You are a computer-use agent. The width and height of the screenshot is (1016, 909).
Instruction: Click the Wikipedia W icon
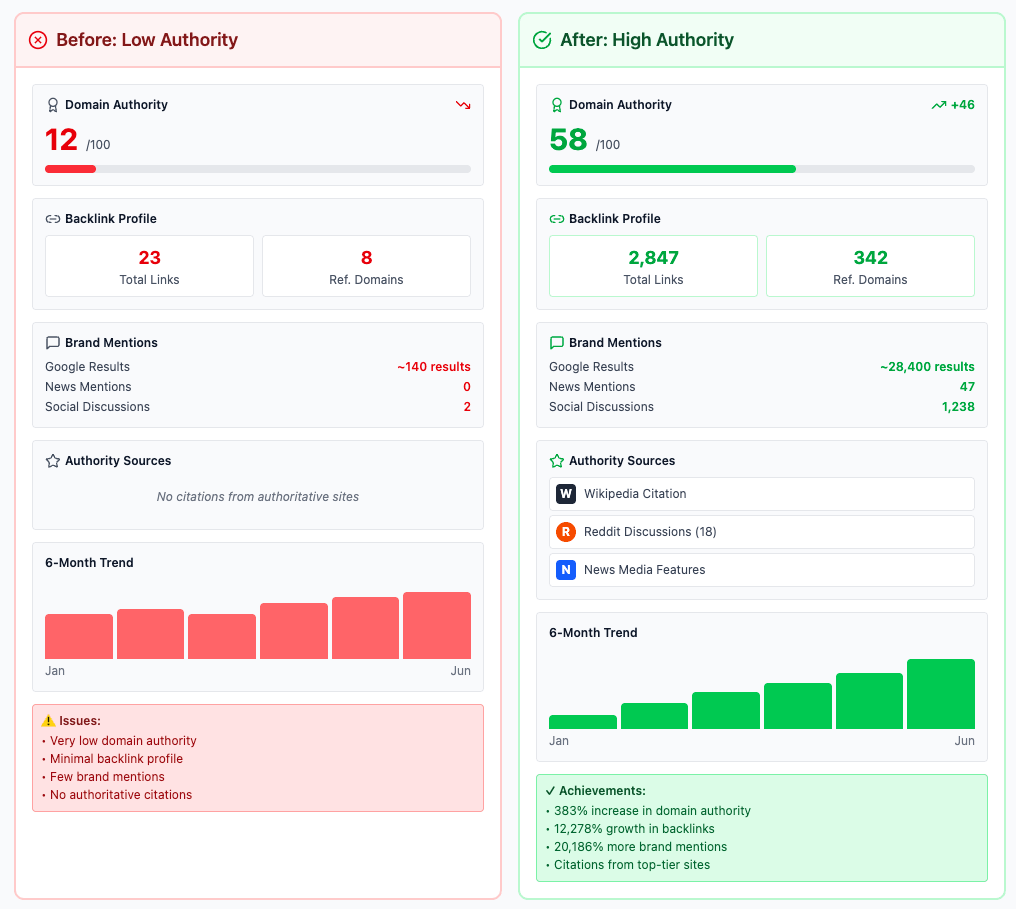coord(566,494)
